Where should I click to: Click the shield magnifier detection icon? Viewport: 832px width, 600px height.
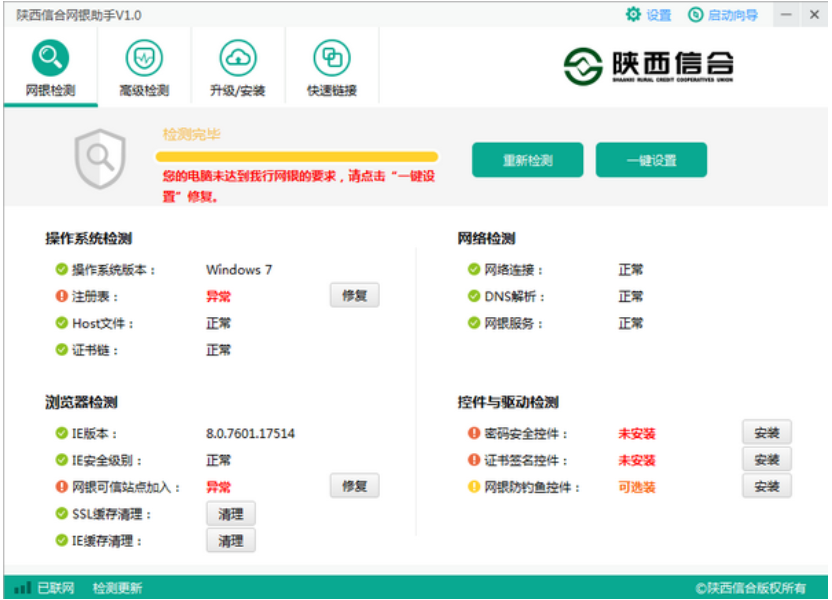pos(100,155)
